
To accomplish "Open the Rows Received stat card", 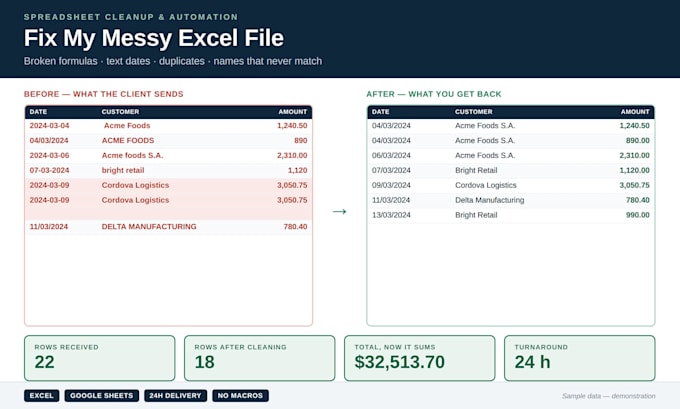I will click(100, 358).
